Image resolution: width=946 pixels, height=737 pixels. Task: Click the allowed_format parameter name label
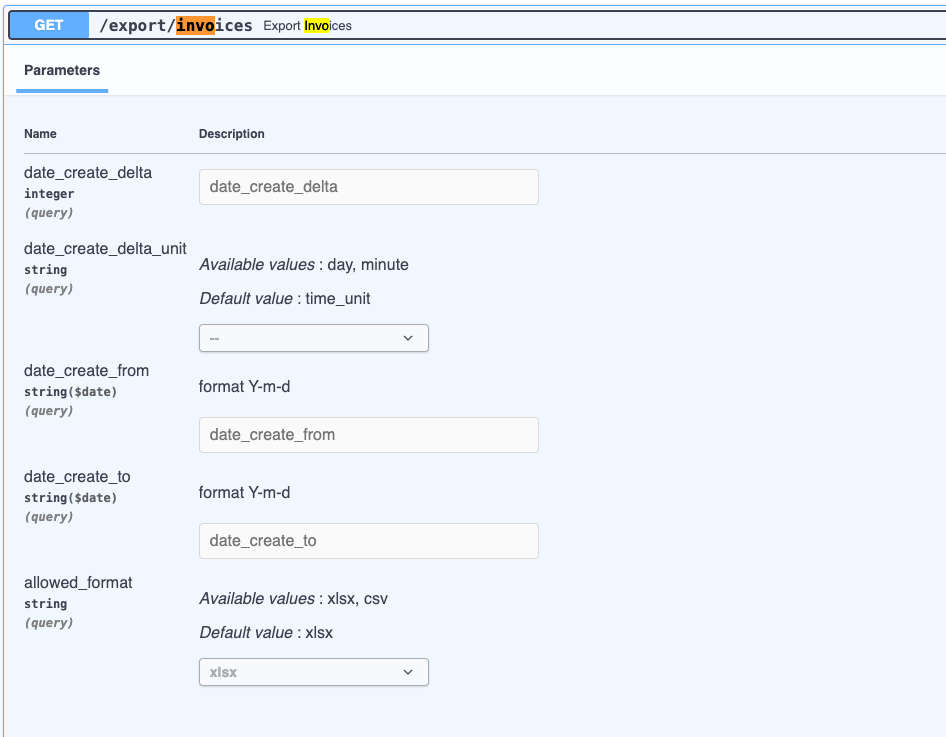(x=78, y=582)
